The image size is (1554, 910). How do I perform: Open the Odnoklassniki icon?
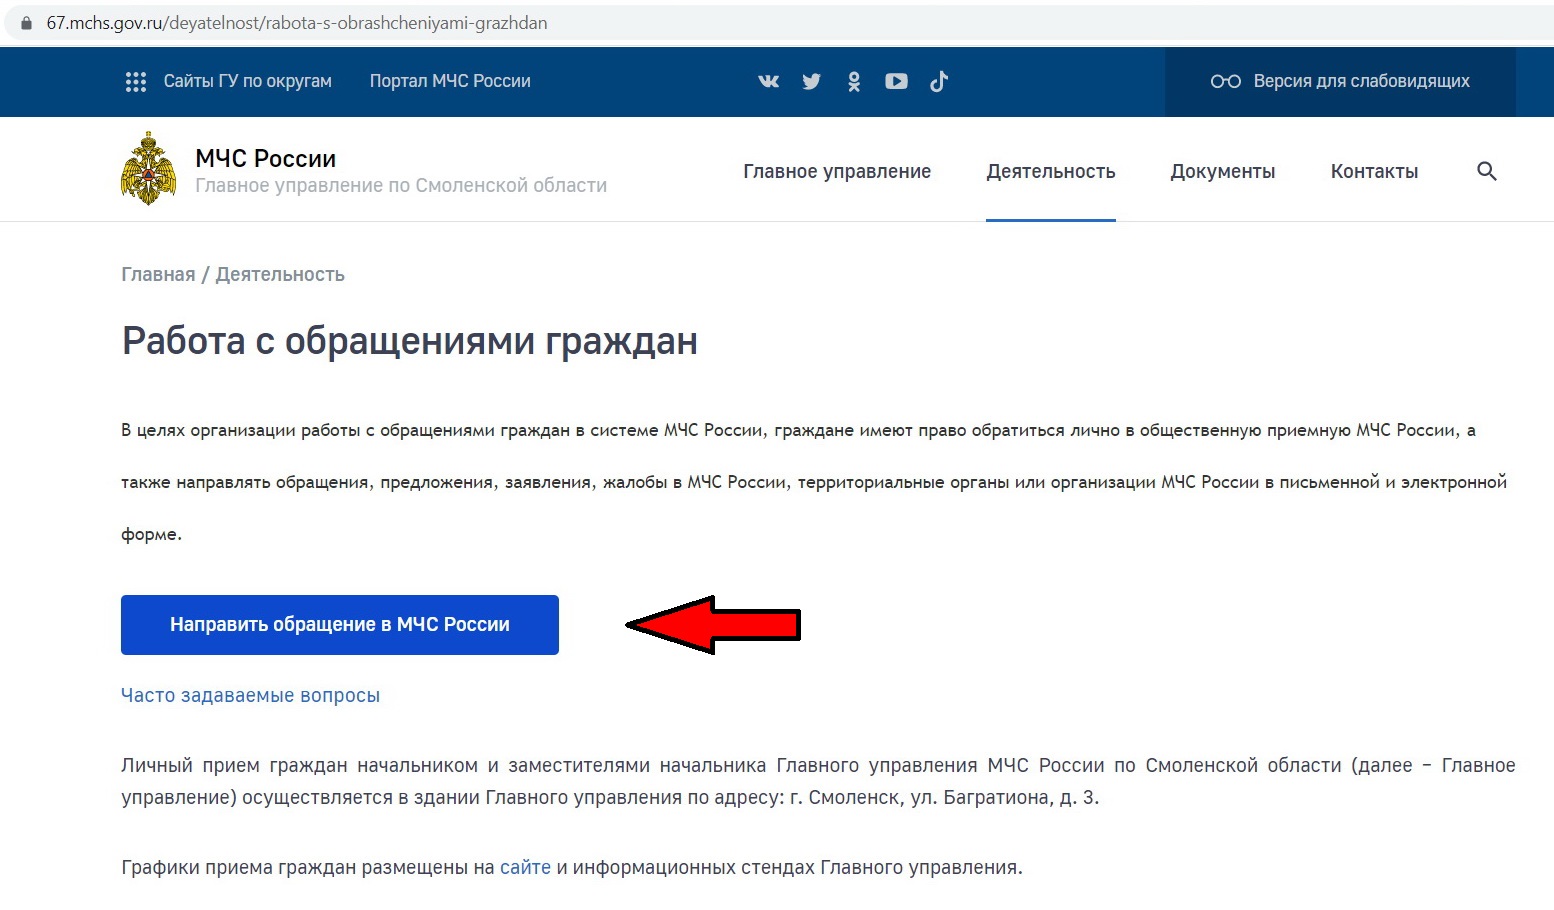click(x=854, y=81)
